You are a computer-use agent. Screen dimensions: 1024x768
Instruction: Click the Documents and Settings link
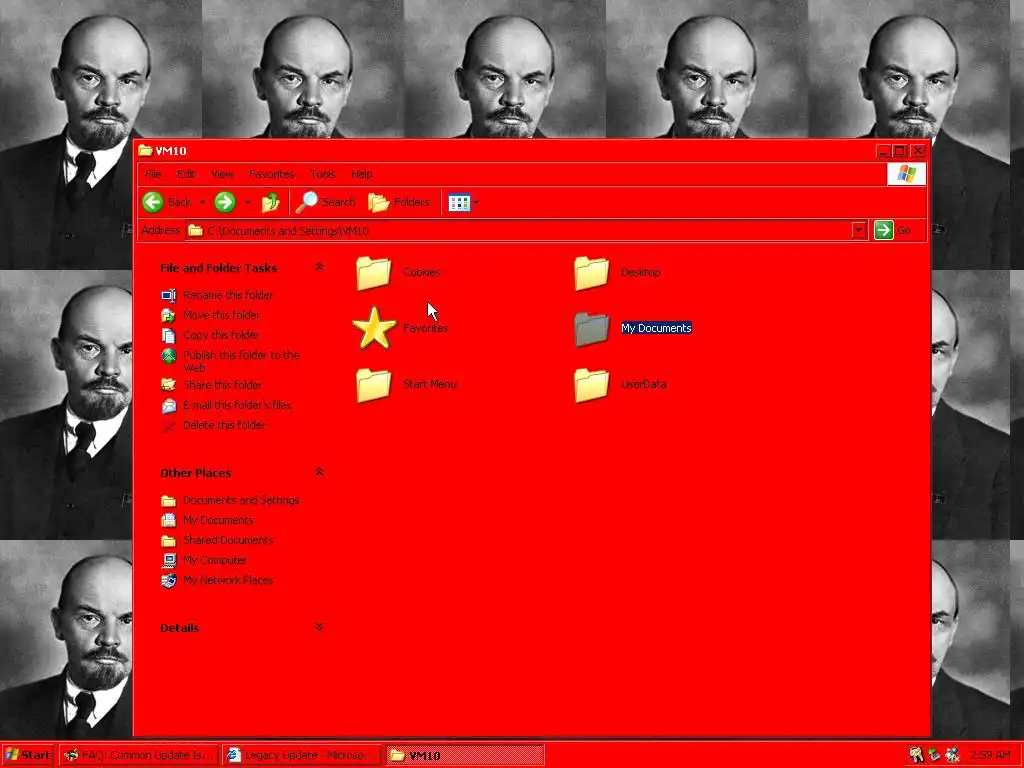[x=241, y=500]
